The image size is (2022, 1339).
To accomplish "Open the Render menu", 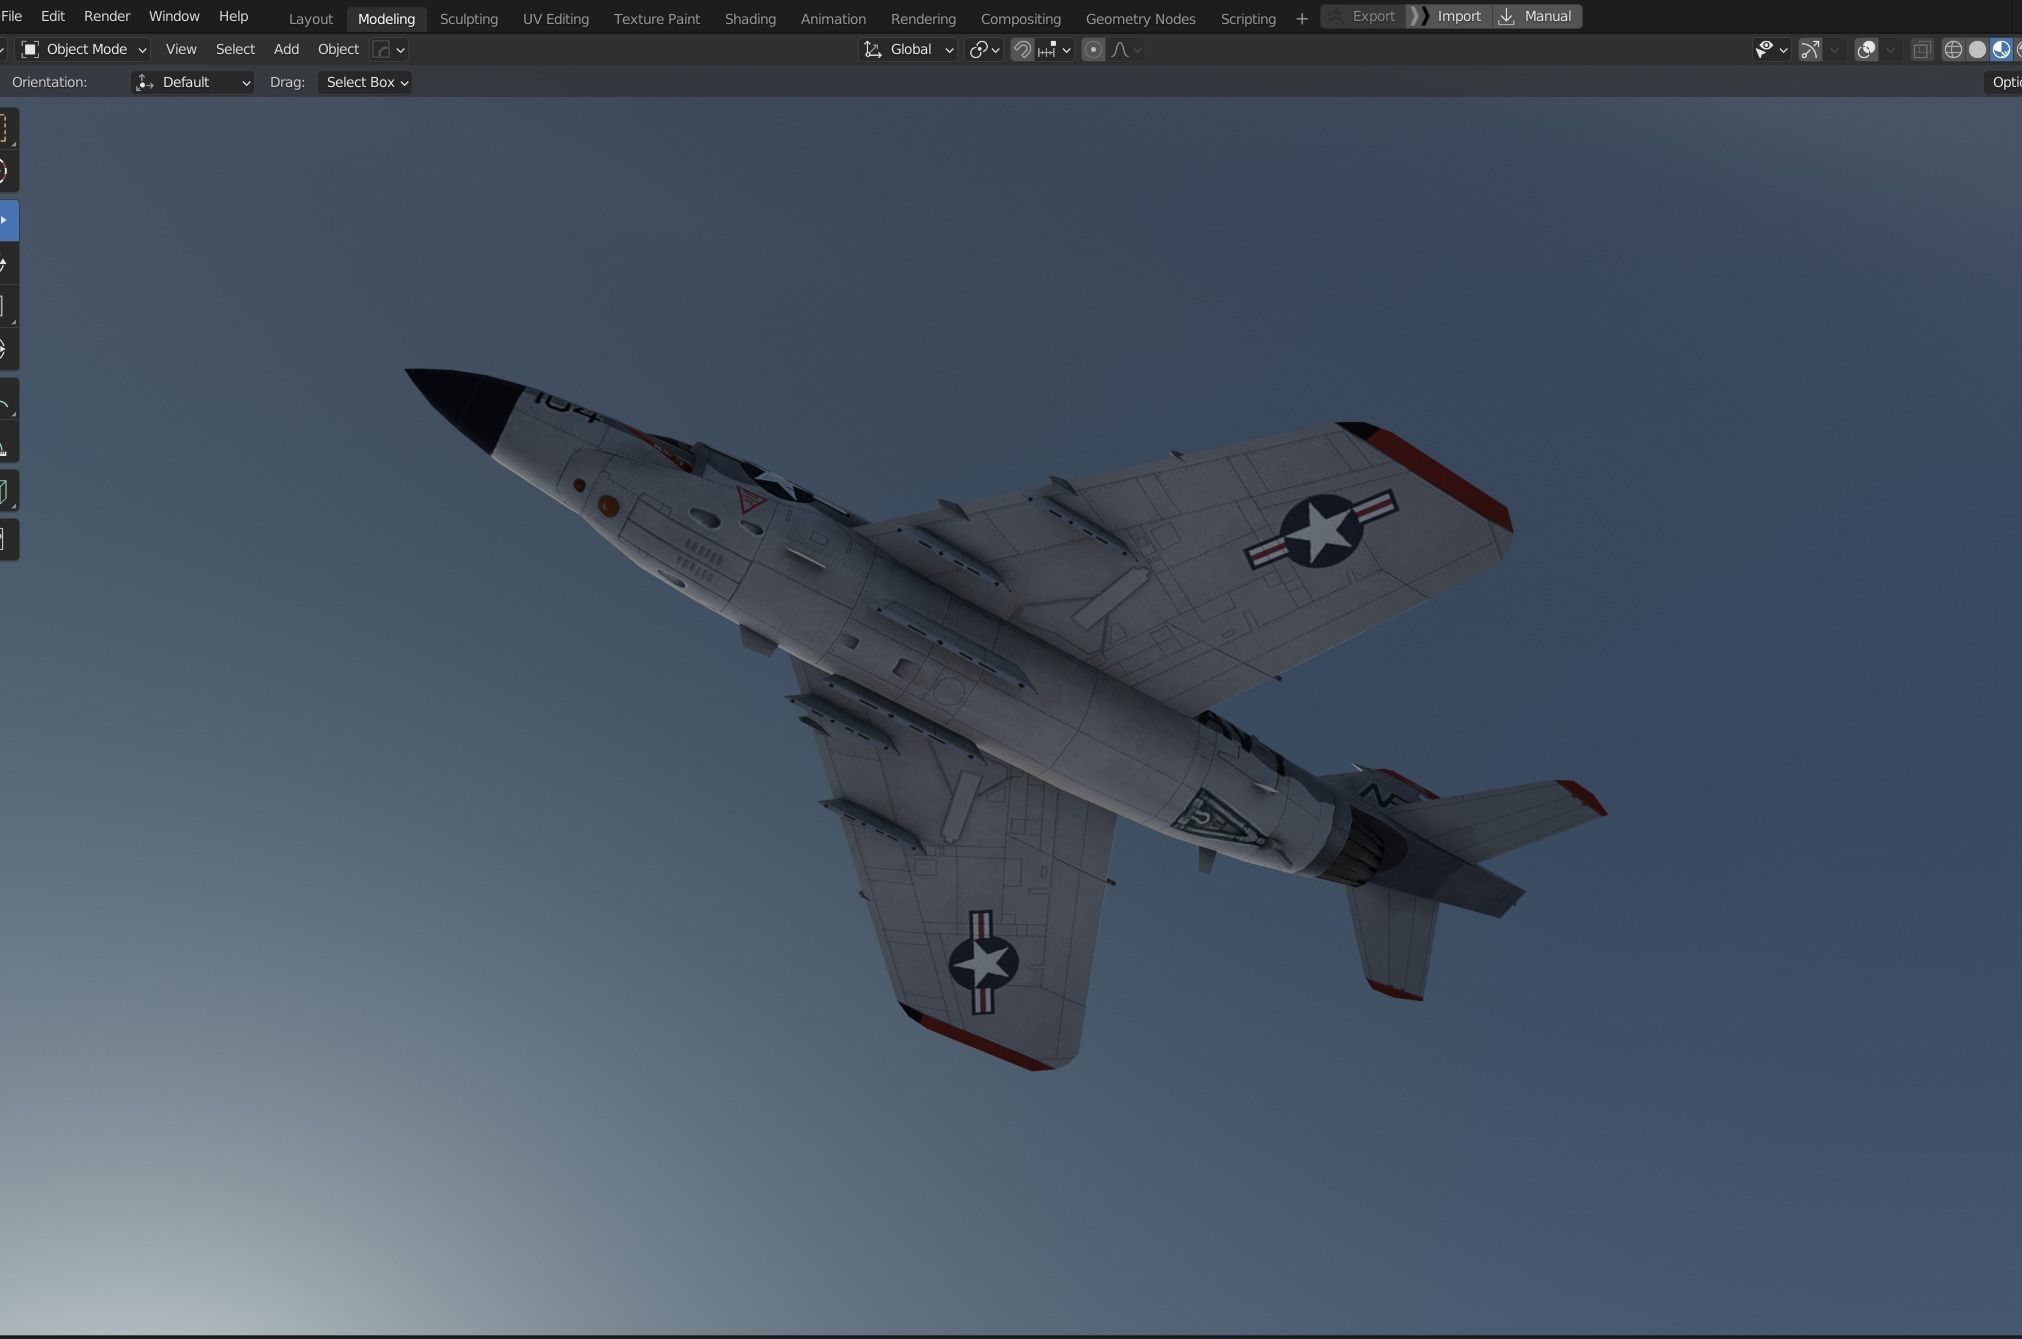I will [x=107, y=16].
